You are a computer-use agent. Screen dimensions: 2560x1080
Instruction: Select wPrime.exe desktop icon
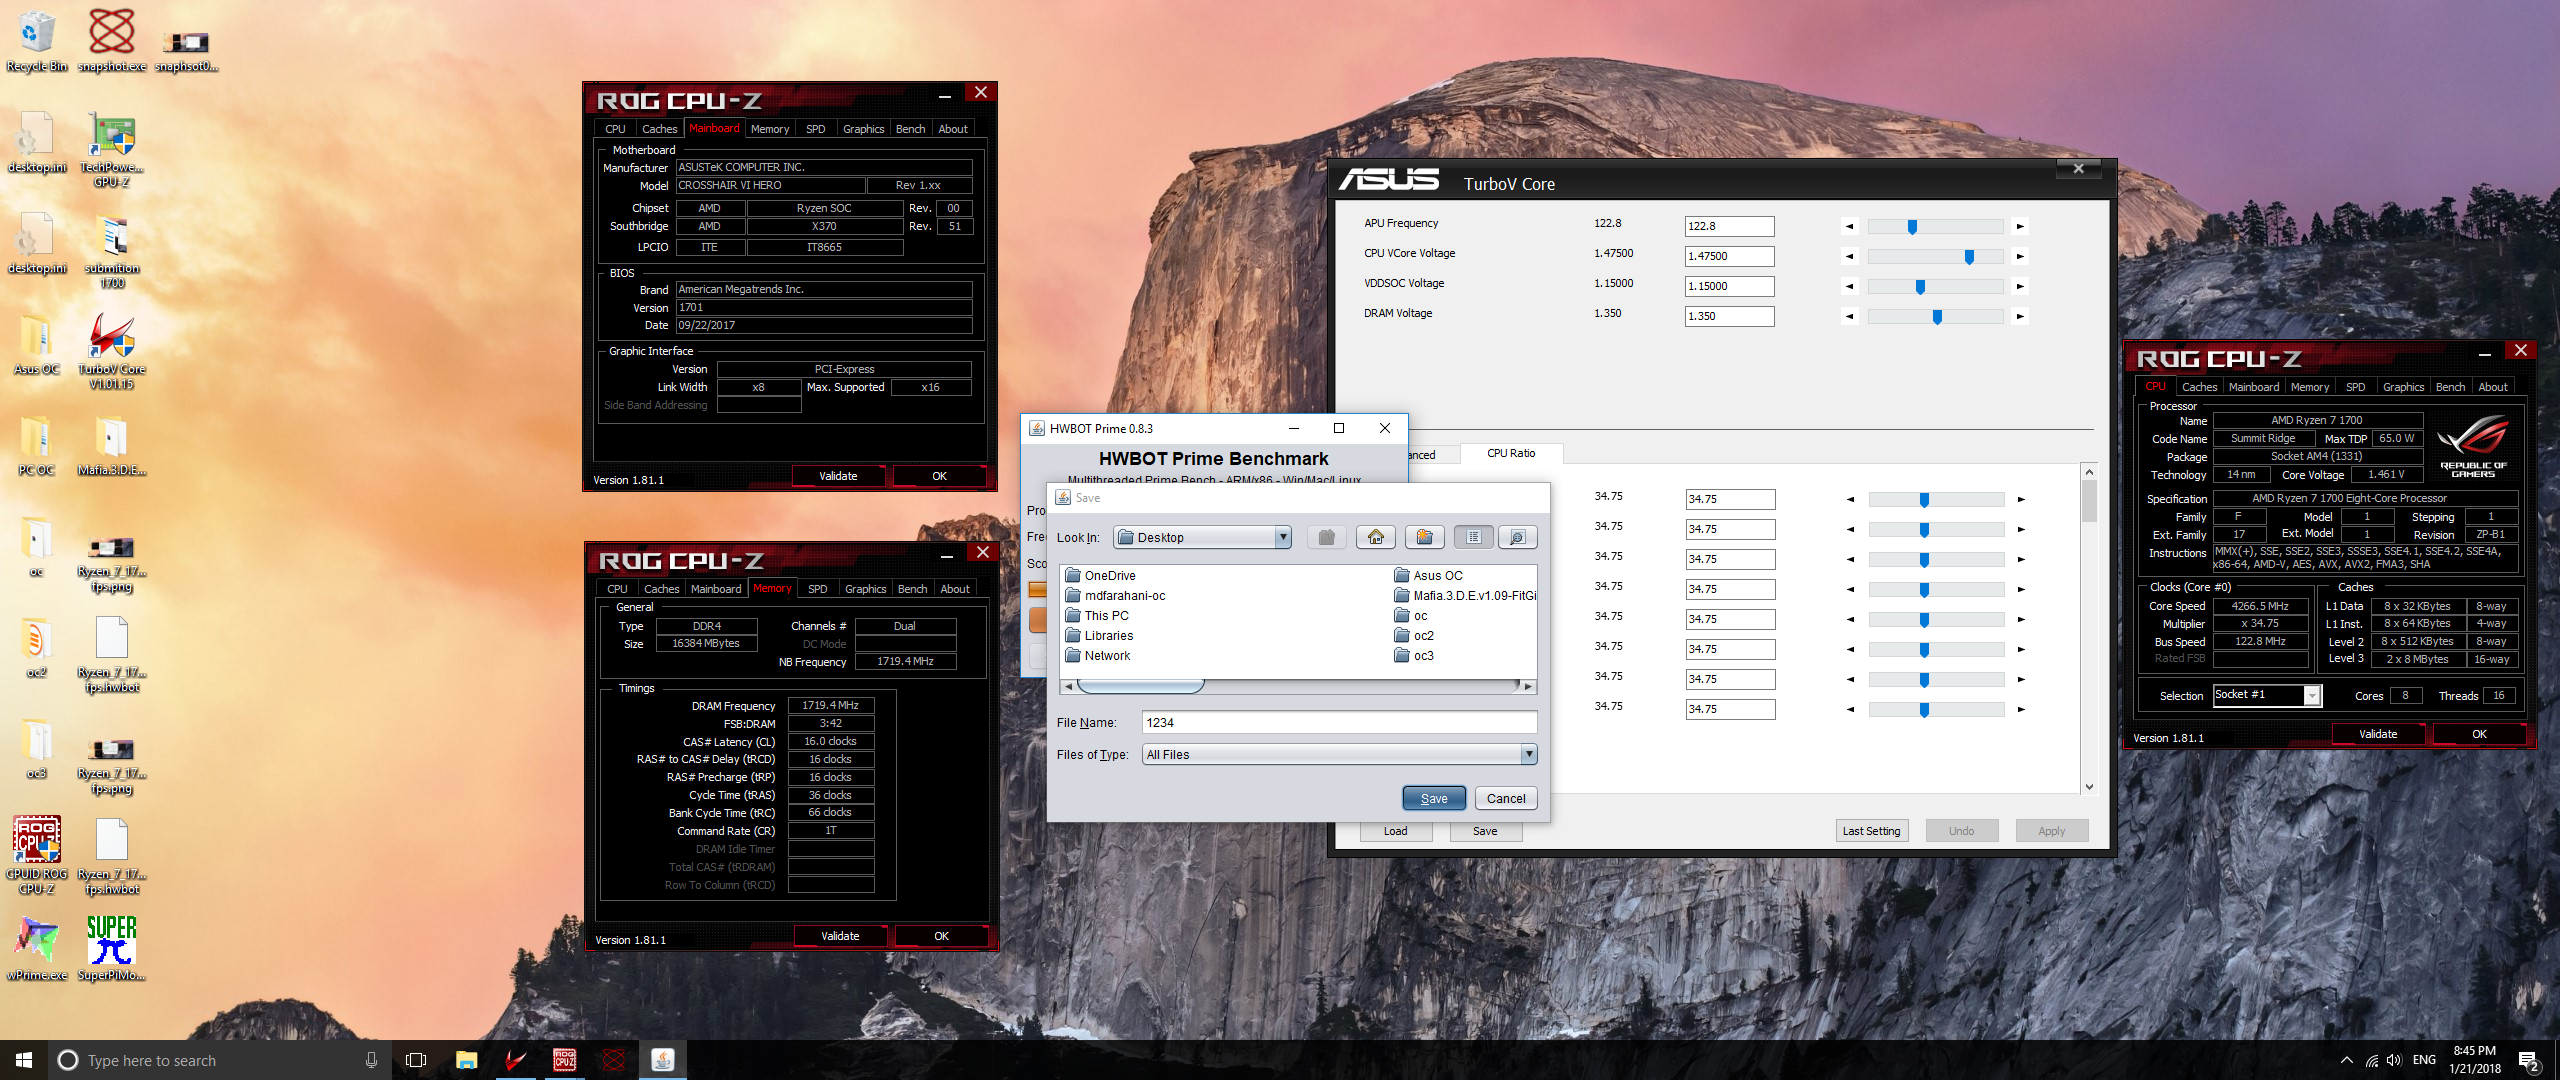37,948
